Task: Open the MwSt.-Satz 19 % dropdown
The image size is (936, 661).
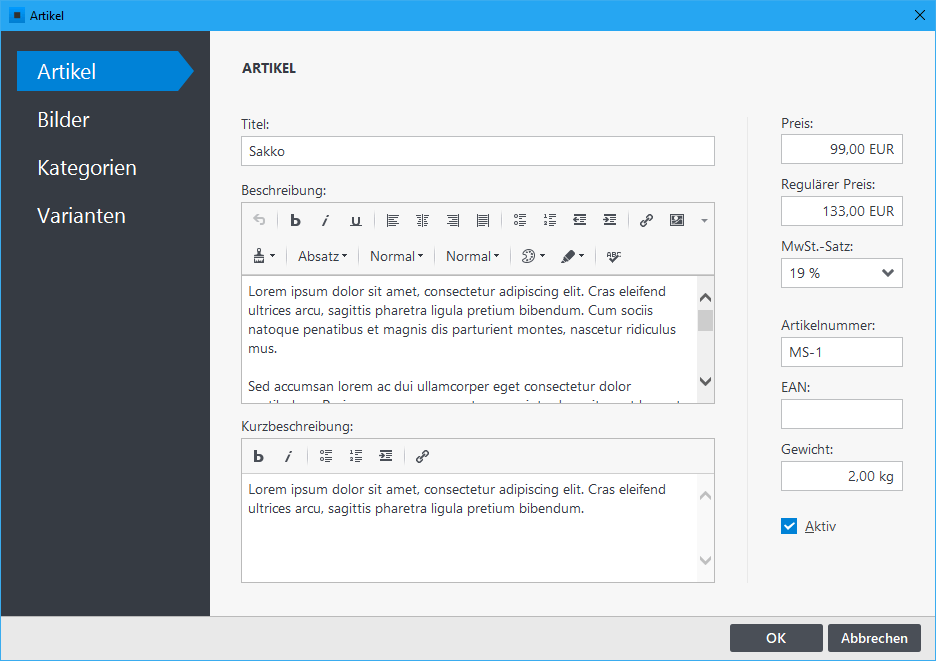Action: pyautogui.click(x=842, y=273)
